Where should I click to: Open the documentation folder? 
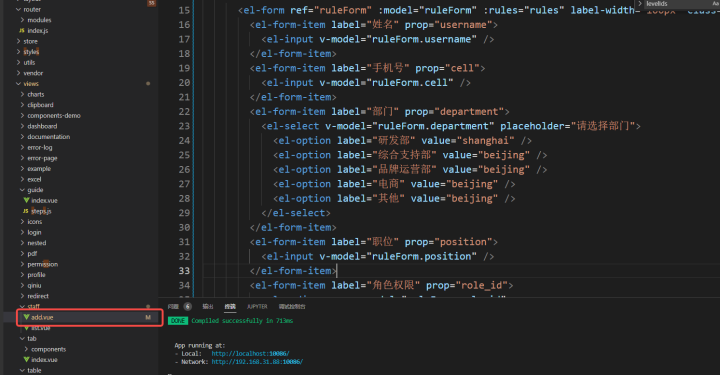49,137
